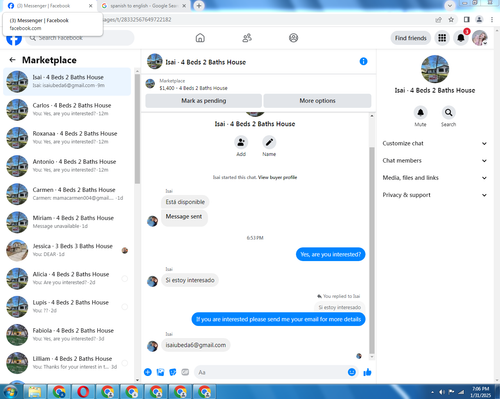Click the Si estoy interesado message from Isai
Screen dimensions: 500x399
[190, 280]
